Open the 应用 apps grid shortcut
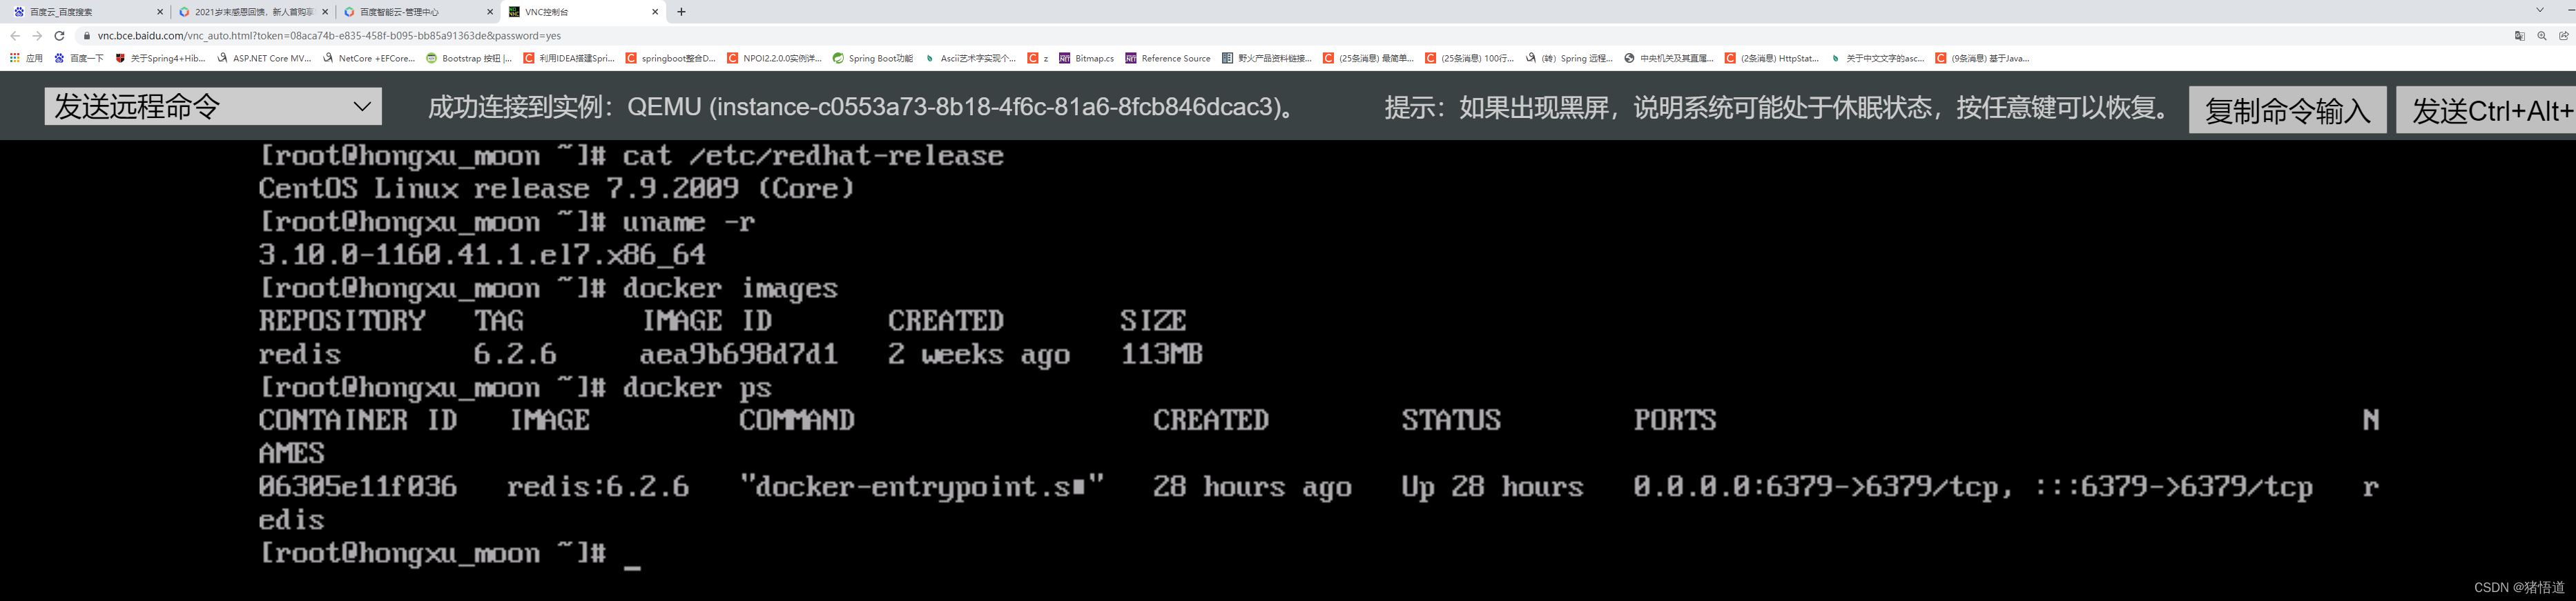The width and height of the screenshot is (2576, 601). 26,58
